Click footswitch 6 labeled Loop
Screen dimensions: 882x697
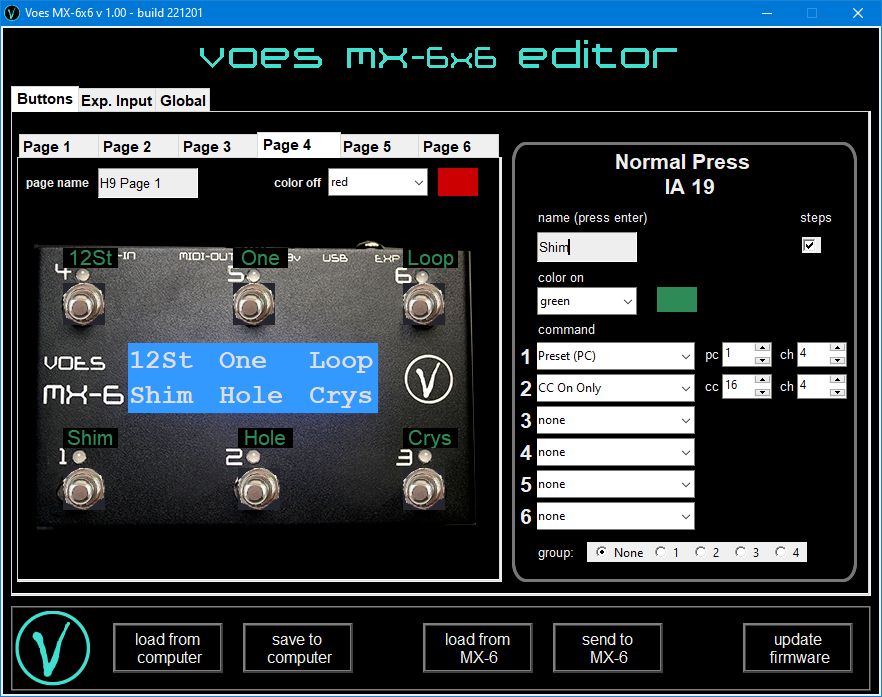pos(422,303)
